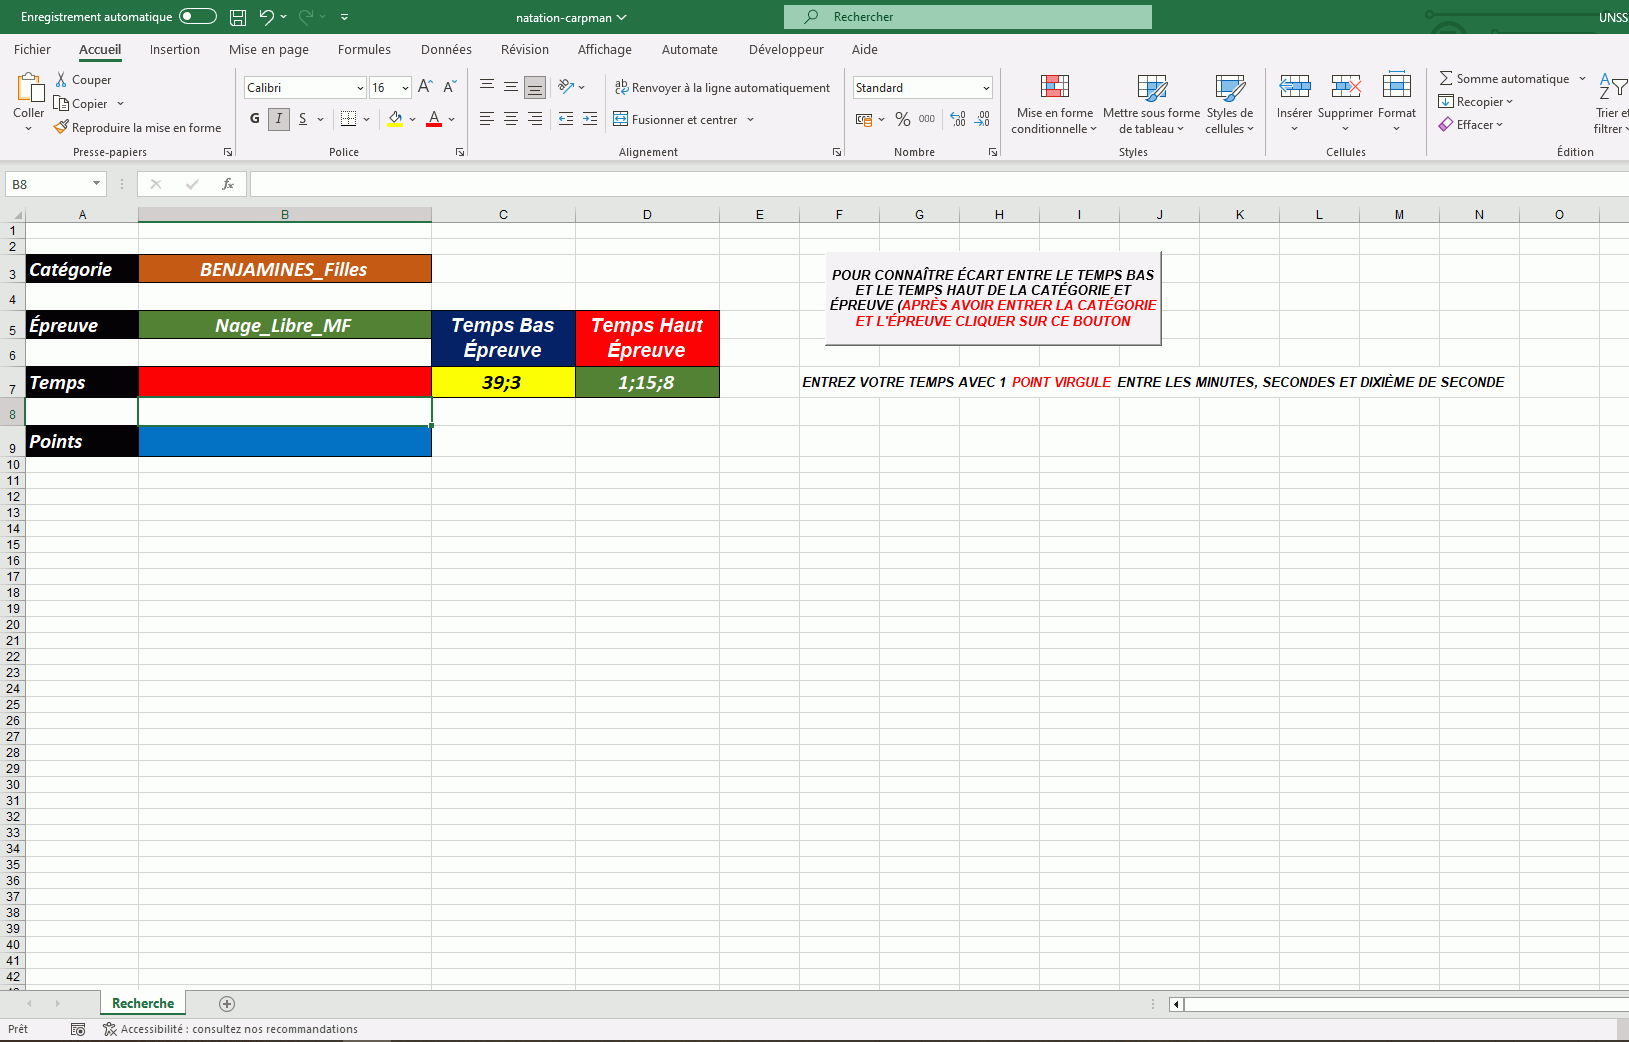This screenshot has height=1042, width=1629.
Task: Click the yellow fill color swatch
Action: 395,119
